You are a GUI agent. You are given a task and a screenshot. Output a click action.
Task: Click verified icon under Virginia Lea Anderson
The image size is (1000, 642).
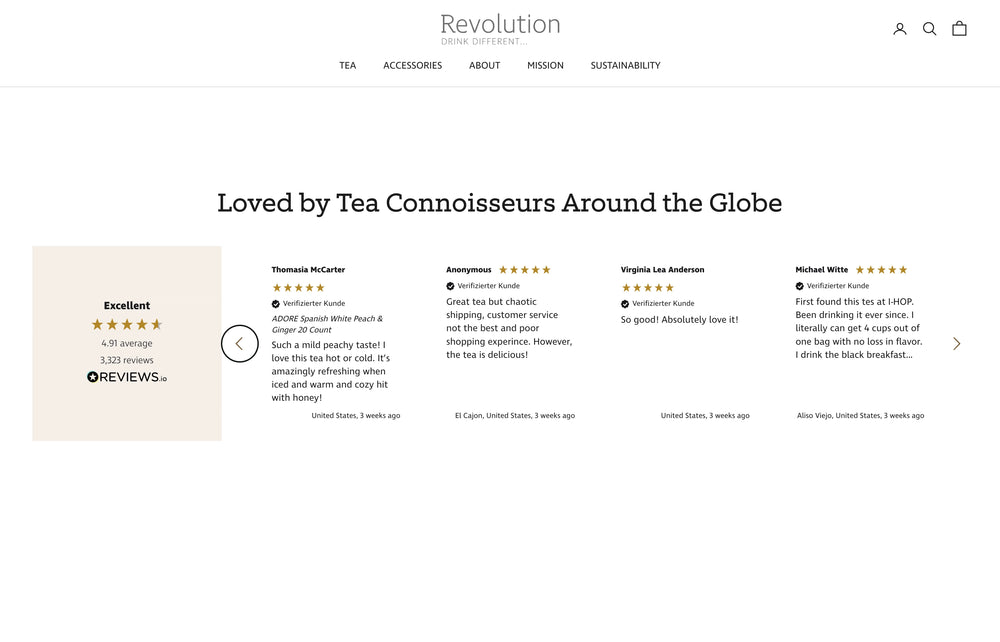[625, 303]
